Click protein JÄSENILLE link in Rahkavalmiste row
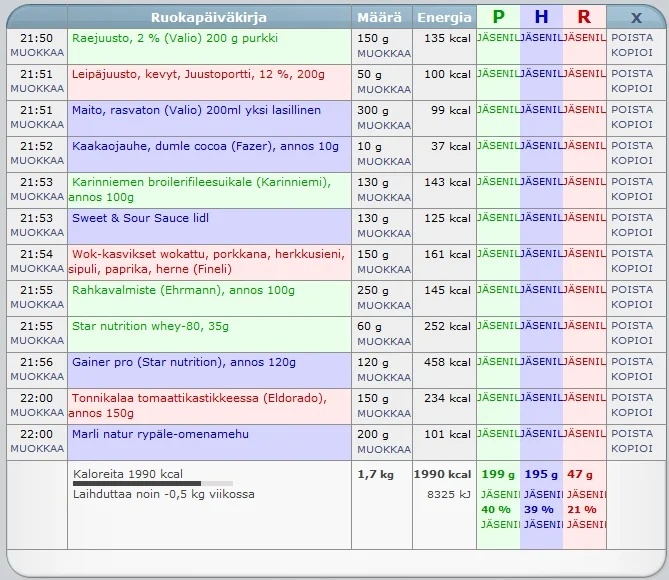This screenshot has width=669, height=580. point(498,290)
